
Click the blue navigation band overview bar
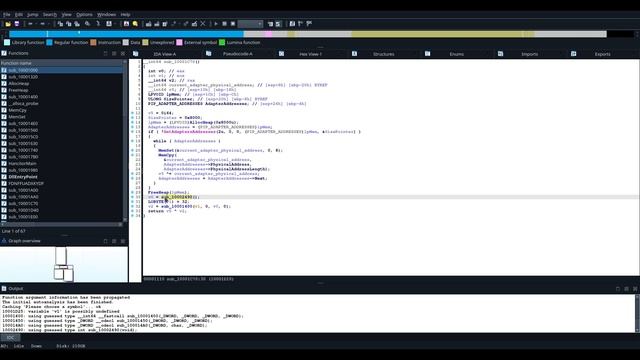tap(127, 34)
